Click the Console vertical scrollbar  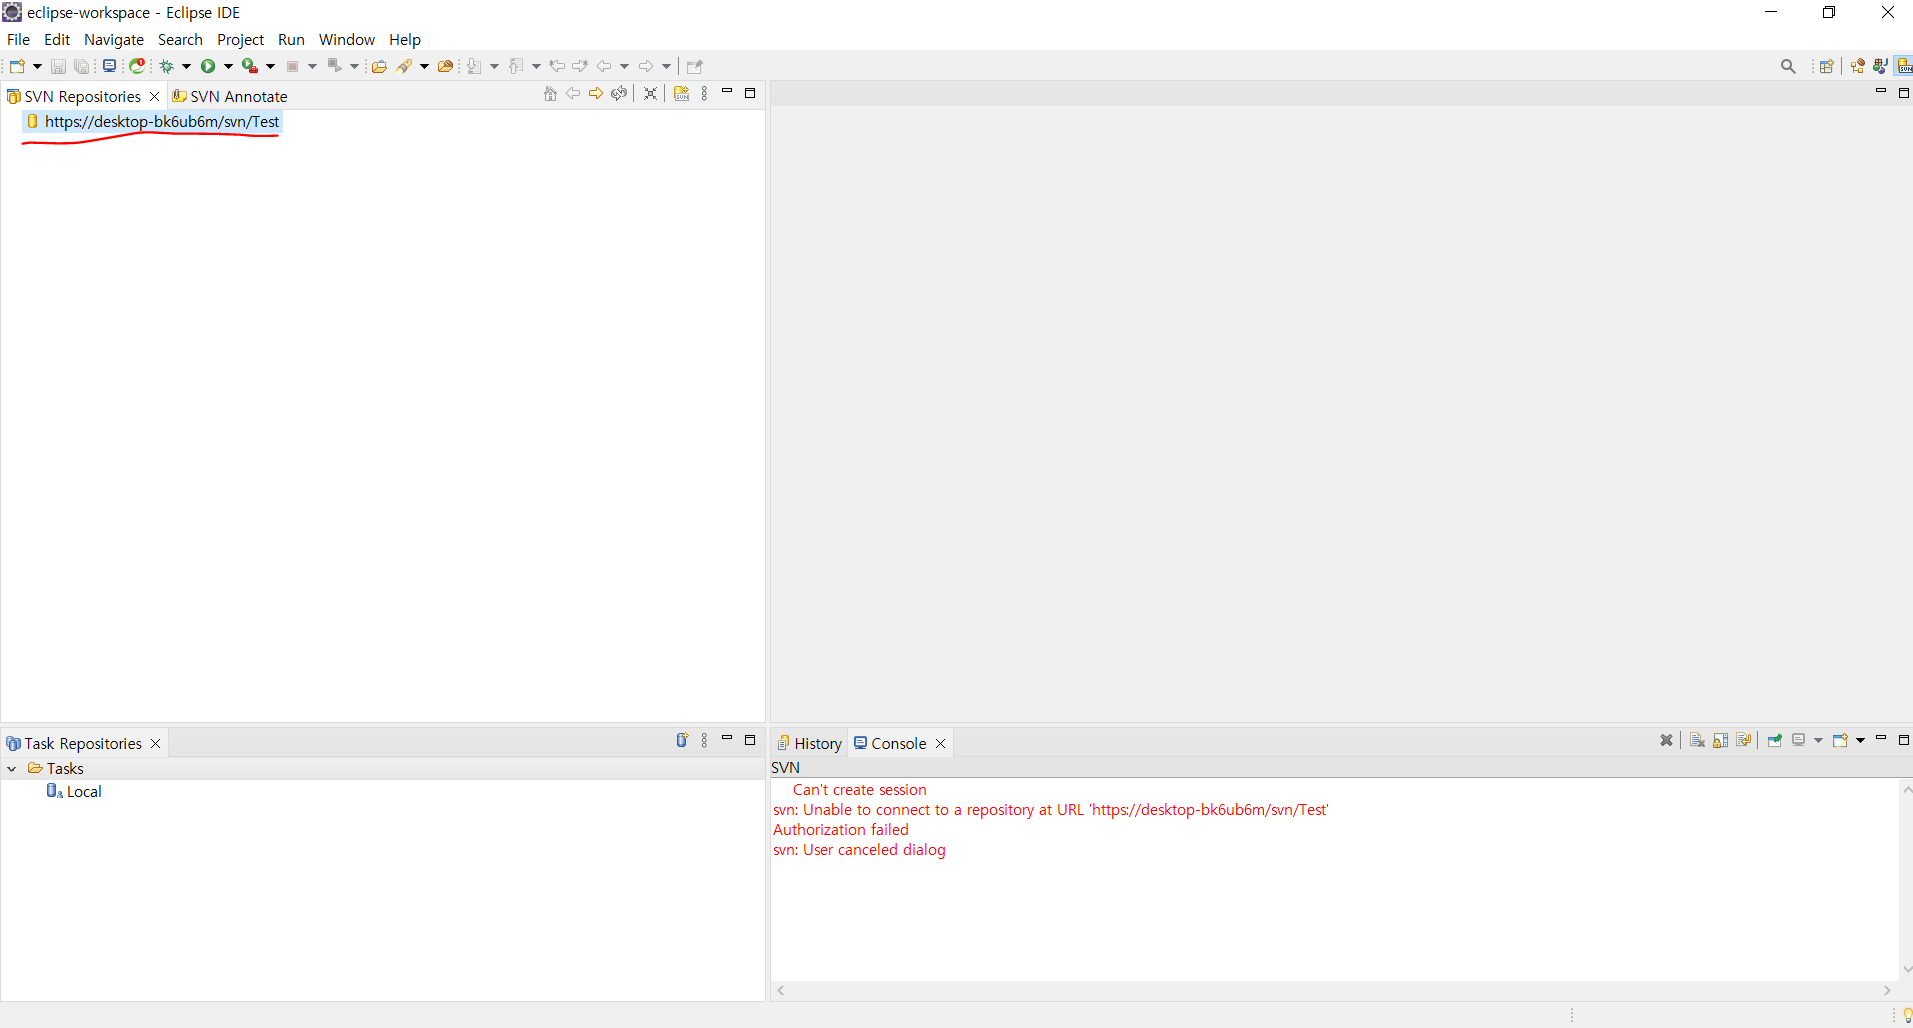[x=1906, y=879]
